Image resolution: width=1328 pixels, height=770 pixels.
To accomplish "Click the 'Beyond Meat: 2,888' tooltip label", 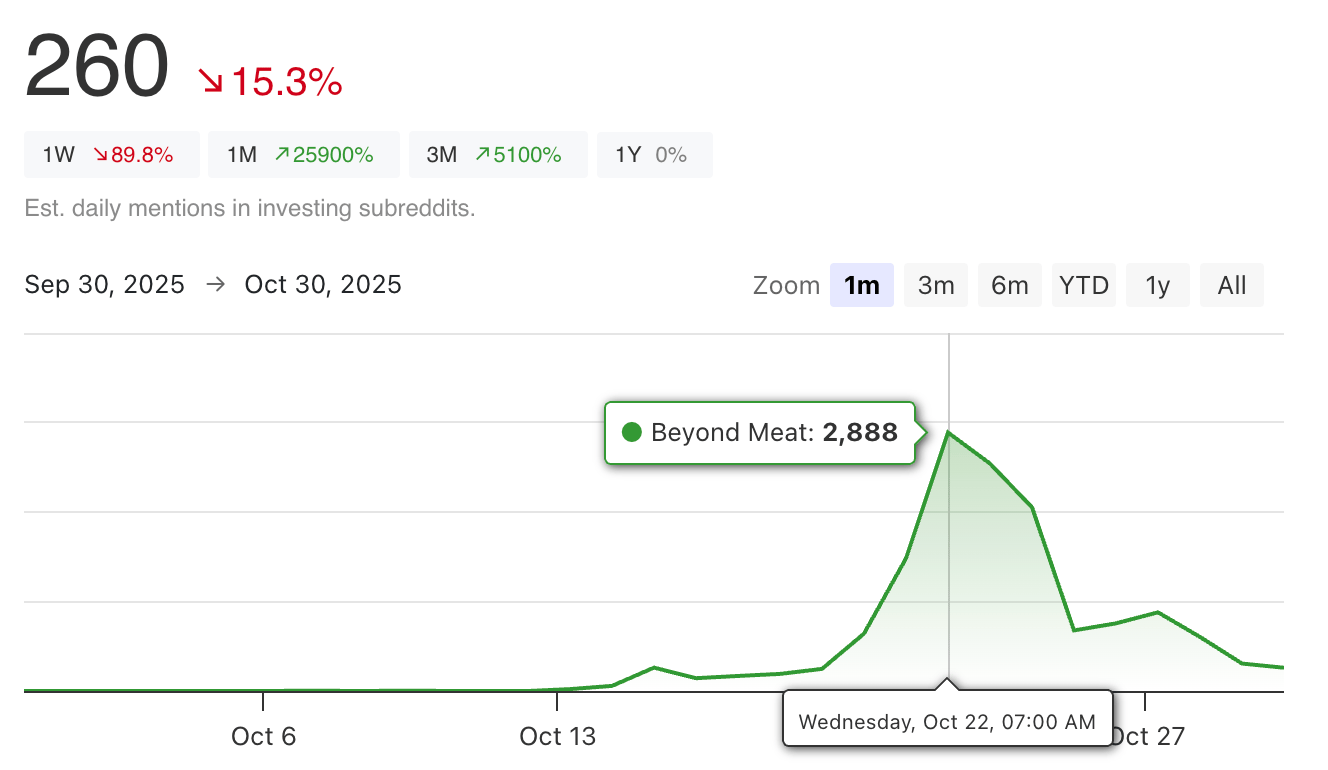I will pos(760,433).
